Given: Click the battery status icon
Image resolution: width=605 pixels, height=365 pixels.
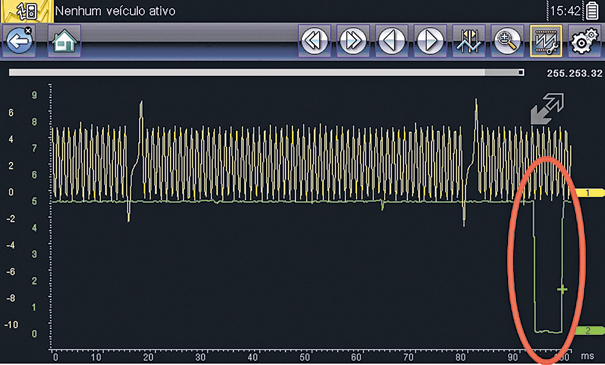Looking at the screenshot, I should click(x=592, y=11).
